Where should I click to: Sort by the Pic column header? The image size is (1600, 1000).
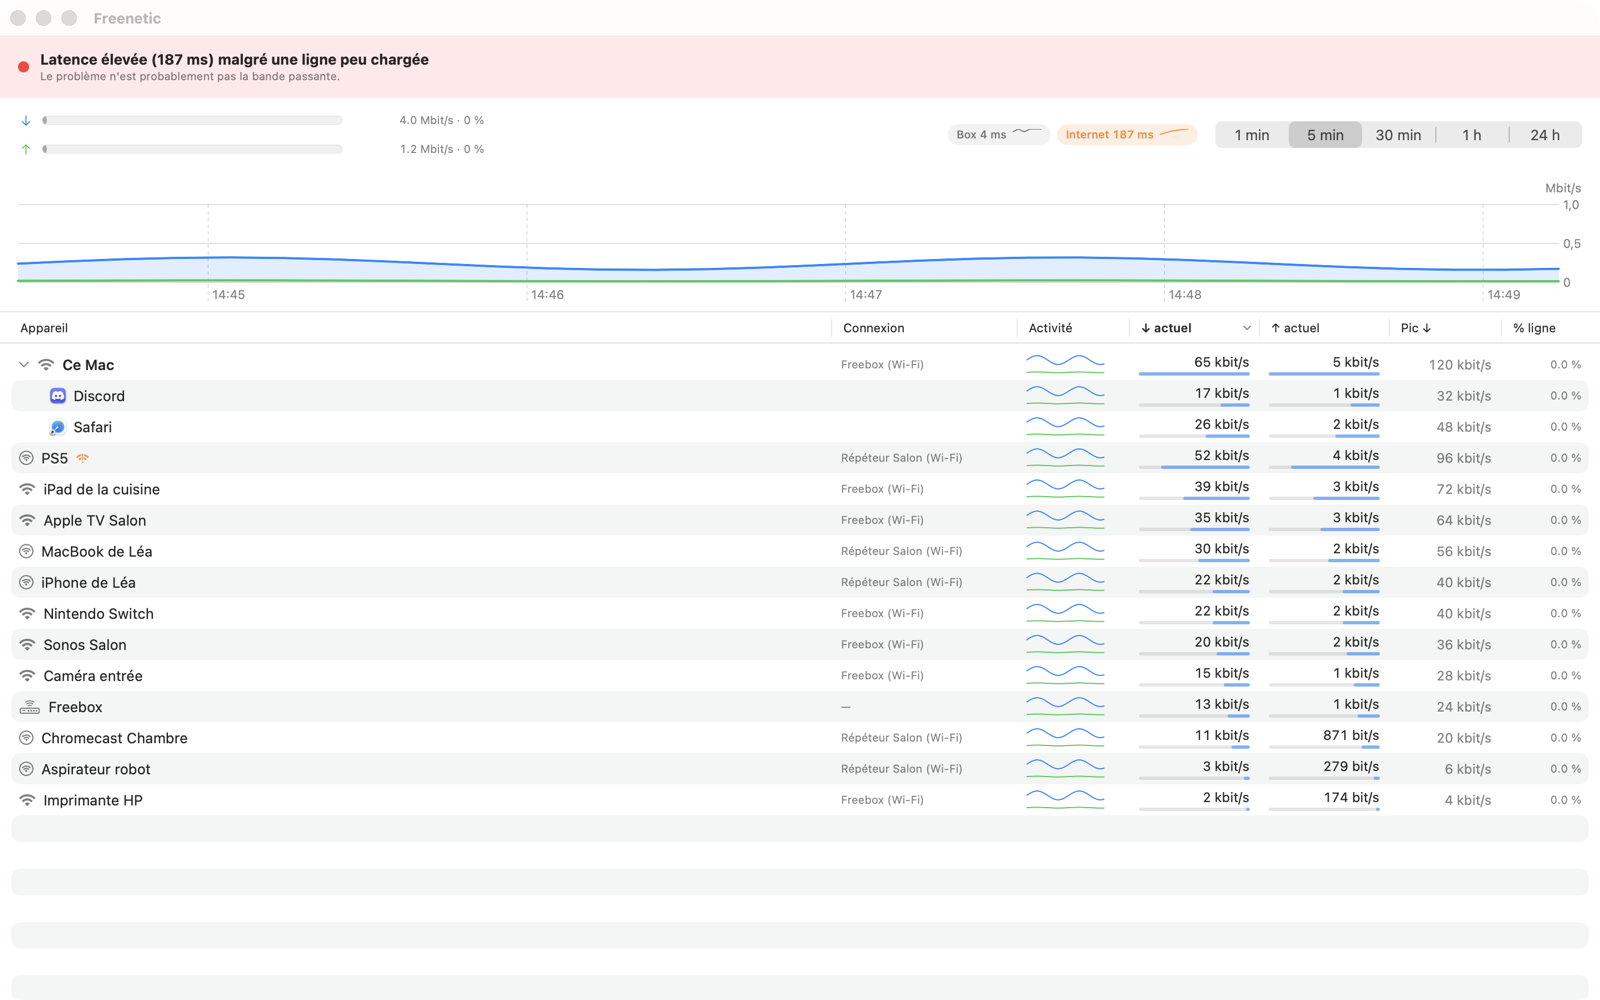click(1416, 328)
